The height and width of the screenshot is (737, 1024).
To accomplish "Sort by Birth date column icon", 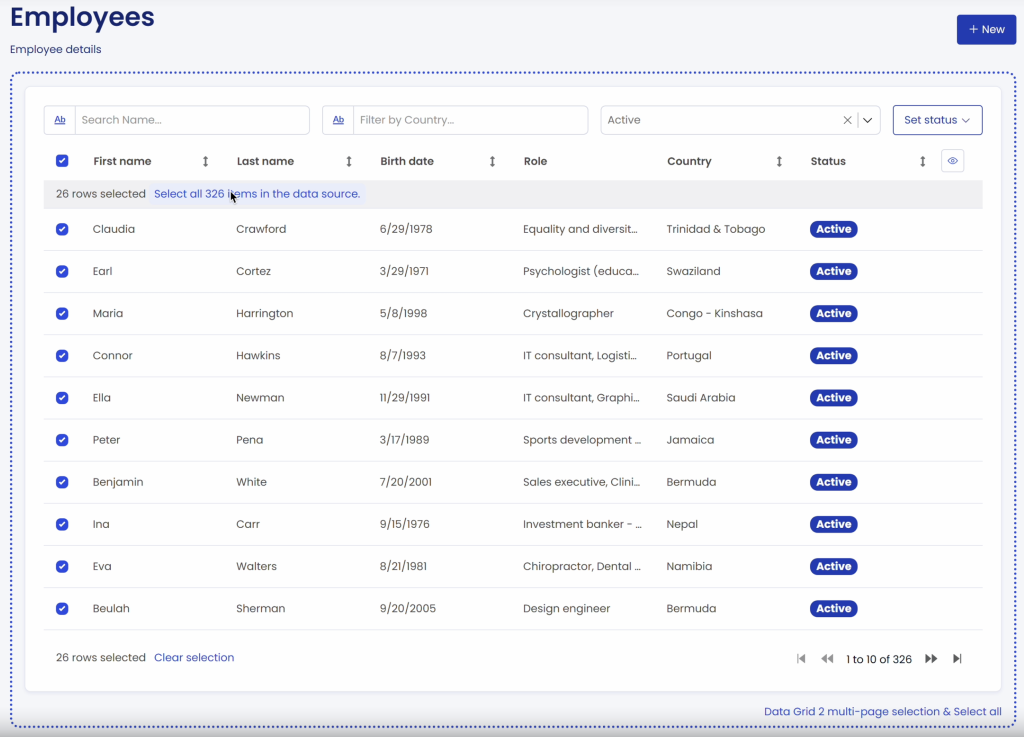I will 492,161.
